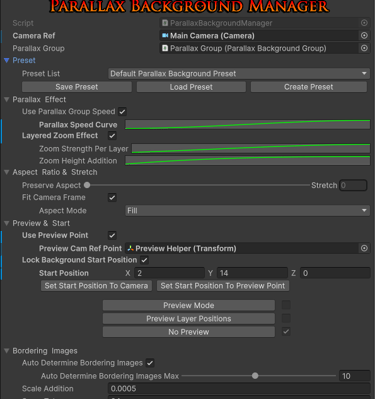Image resolution: width=375 pixels, height=399 pixels.
Task: Click the ParallaxBackgroundManager script icon
Action: pos(165,23)
